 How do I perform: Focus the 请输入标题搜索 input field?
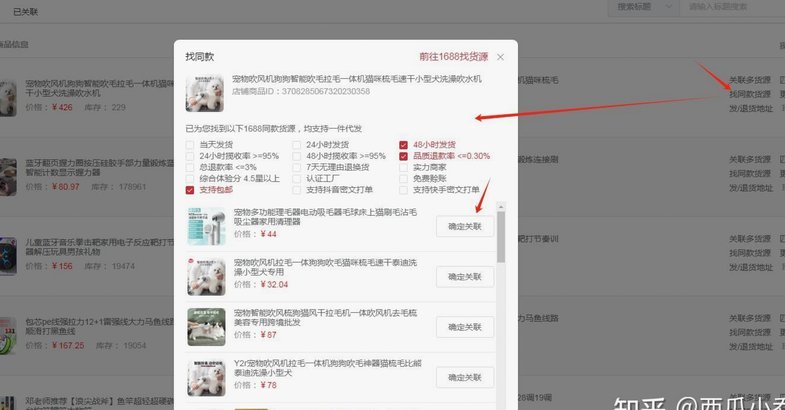(733, 7)
